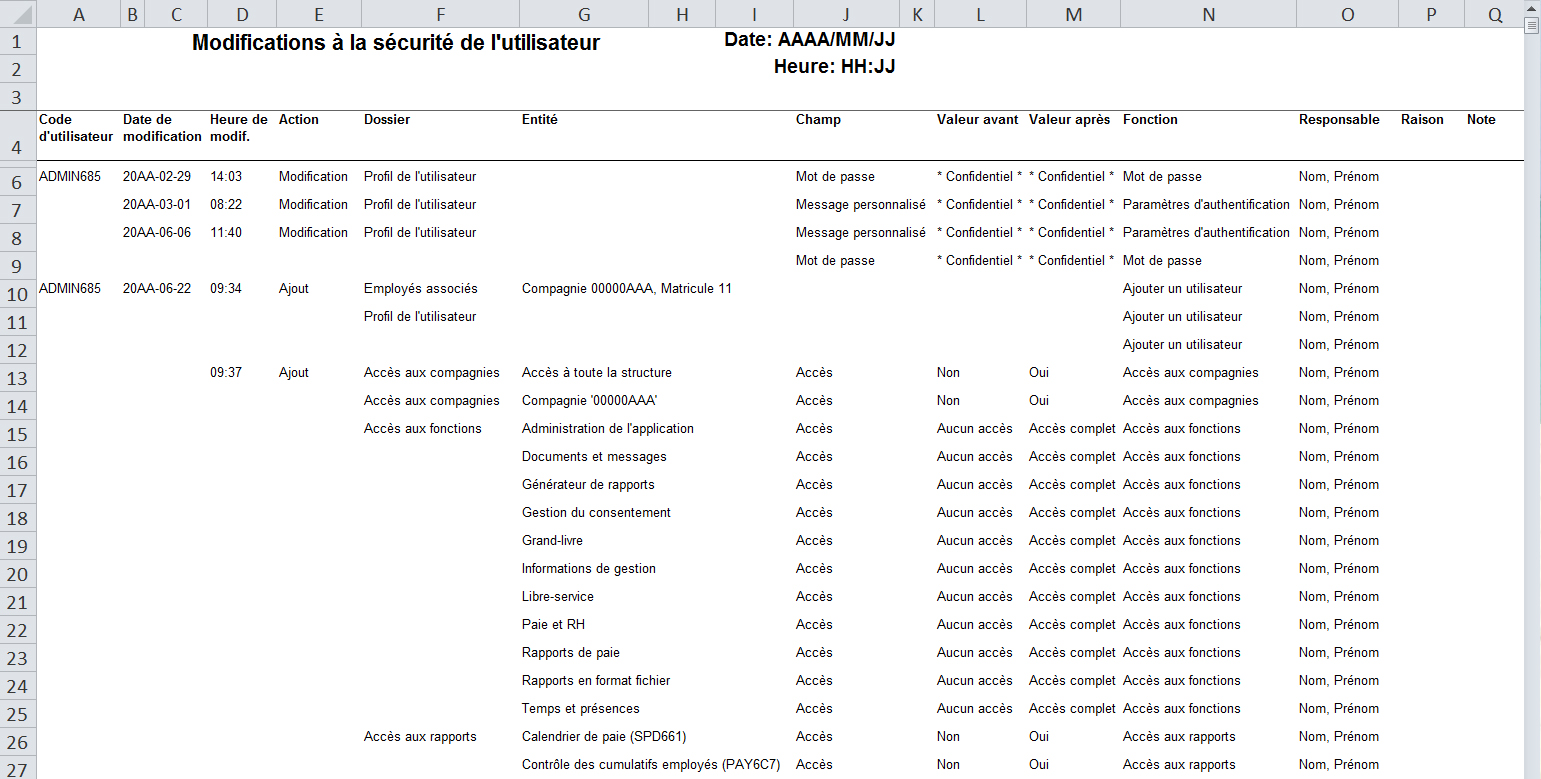This screenshot has width=1541, height=779.
Task: Click the 'Valeur après' header cell
Action: [1069, 120]
